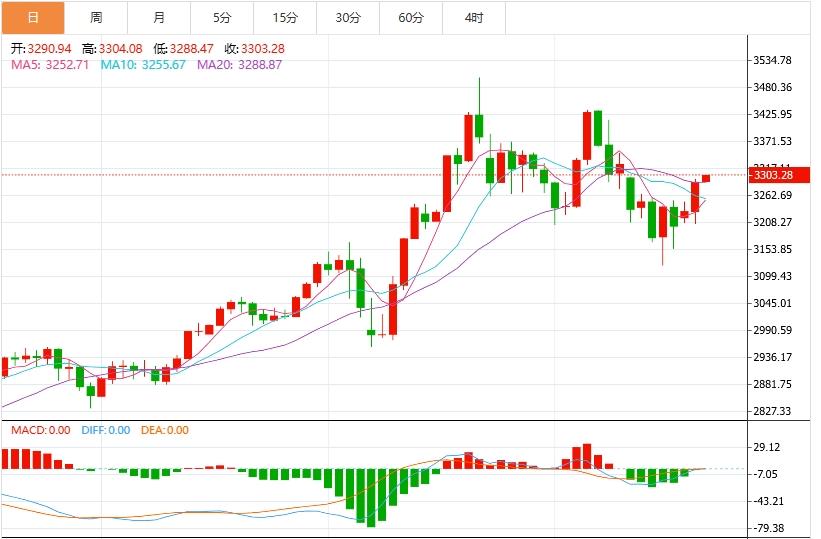
Task: Click the MA5 indicator label
Action: pyautogui.click(x=50, y=64)
